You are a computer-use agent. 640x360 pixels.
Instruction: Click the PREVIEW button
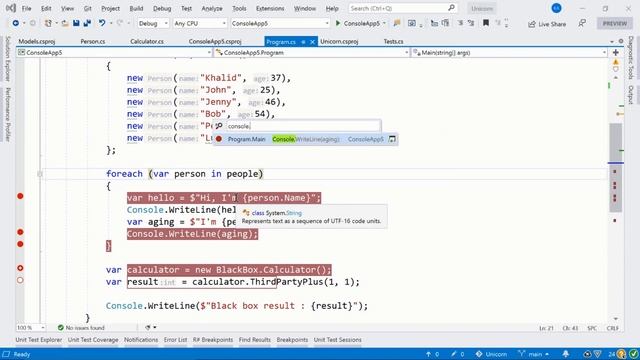615,23
